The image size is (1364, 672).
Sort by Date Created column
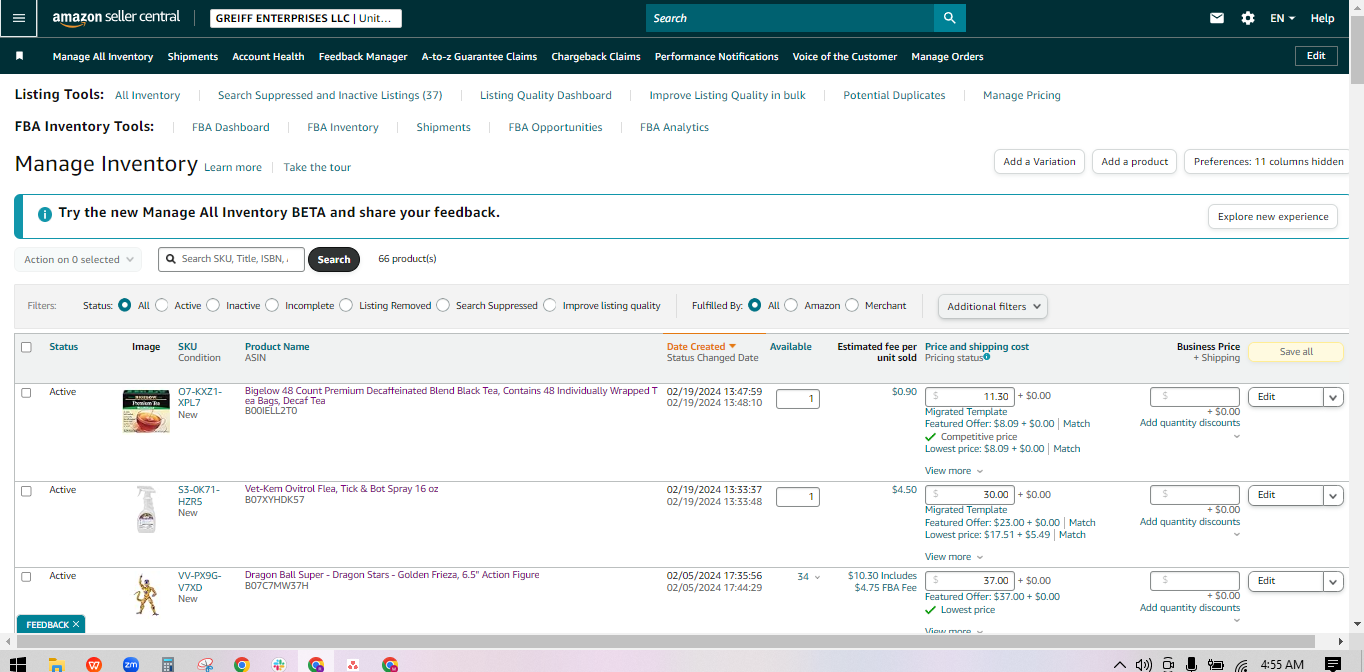tap(701, 347)
